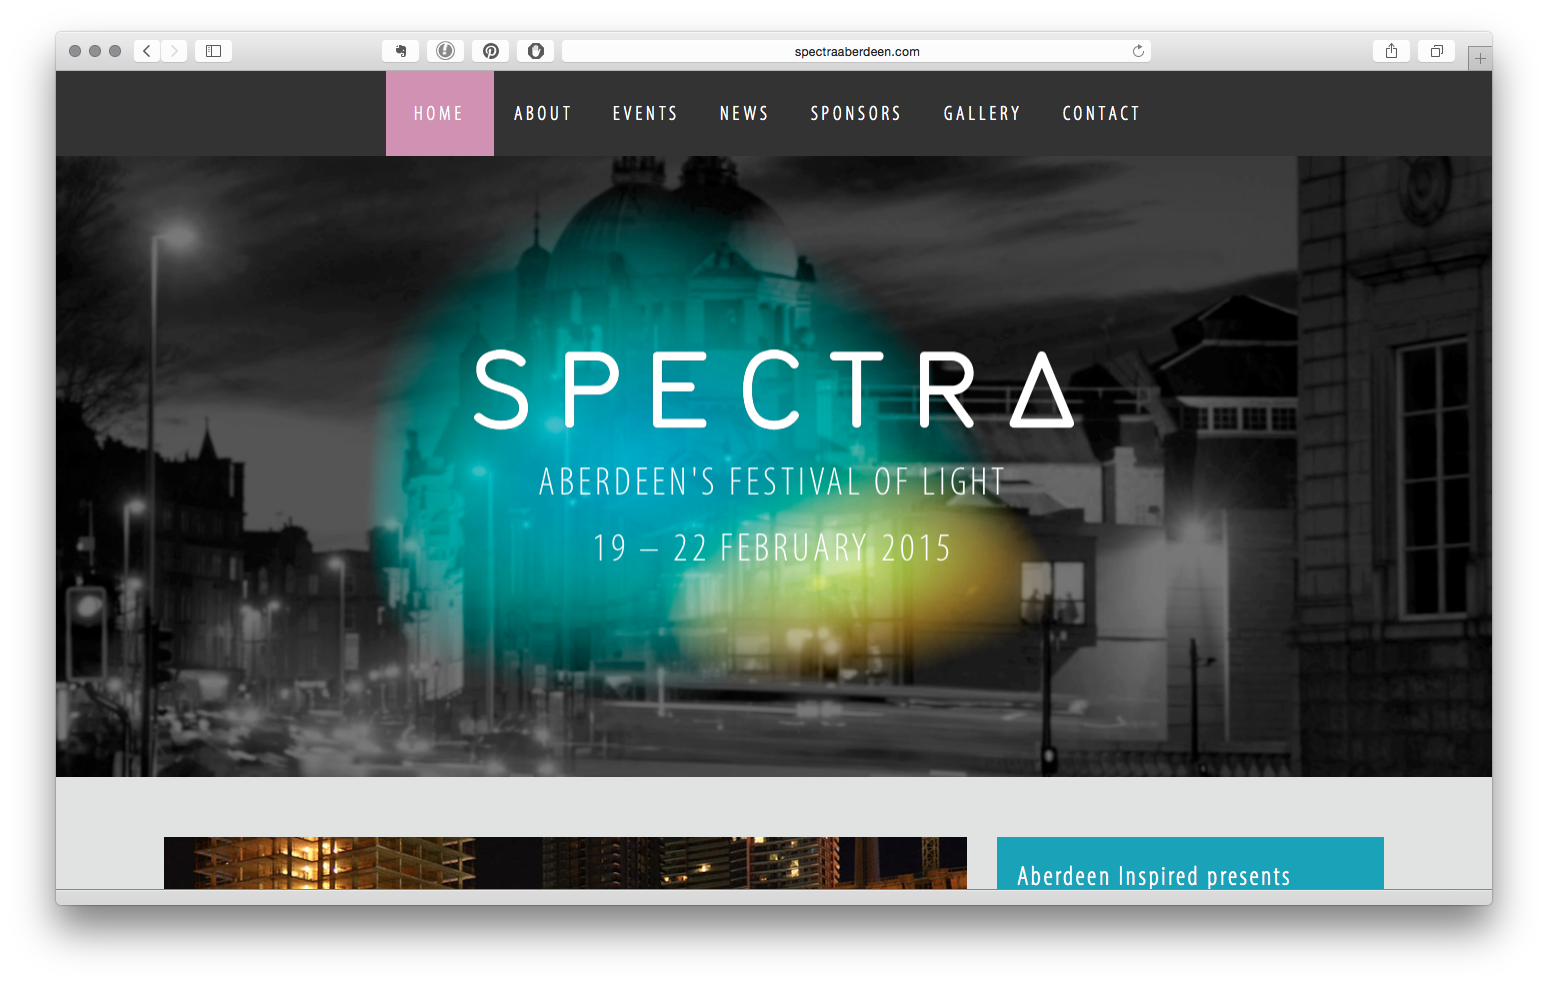
Task: Click the spectraaberdeen.com address bar
Action: (856, 51)
